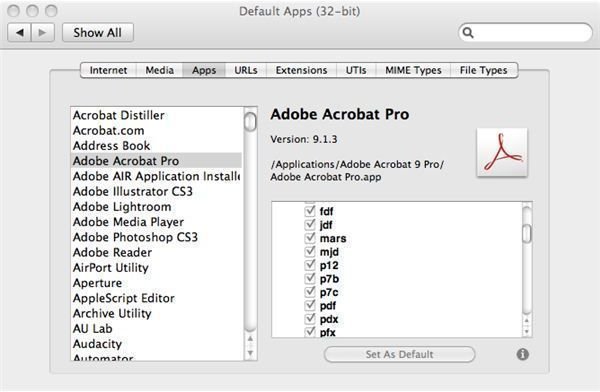Select AirPort Utility in the list
Viewport: 600px width, 392px height.
[x=157, y=268]
